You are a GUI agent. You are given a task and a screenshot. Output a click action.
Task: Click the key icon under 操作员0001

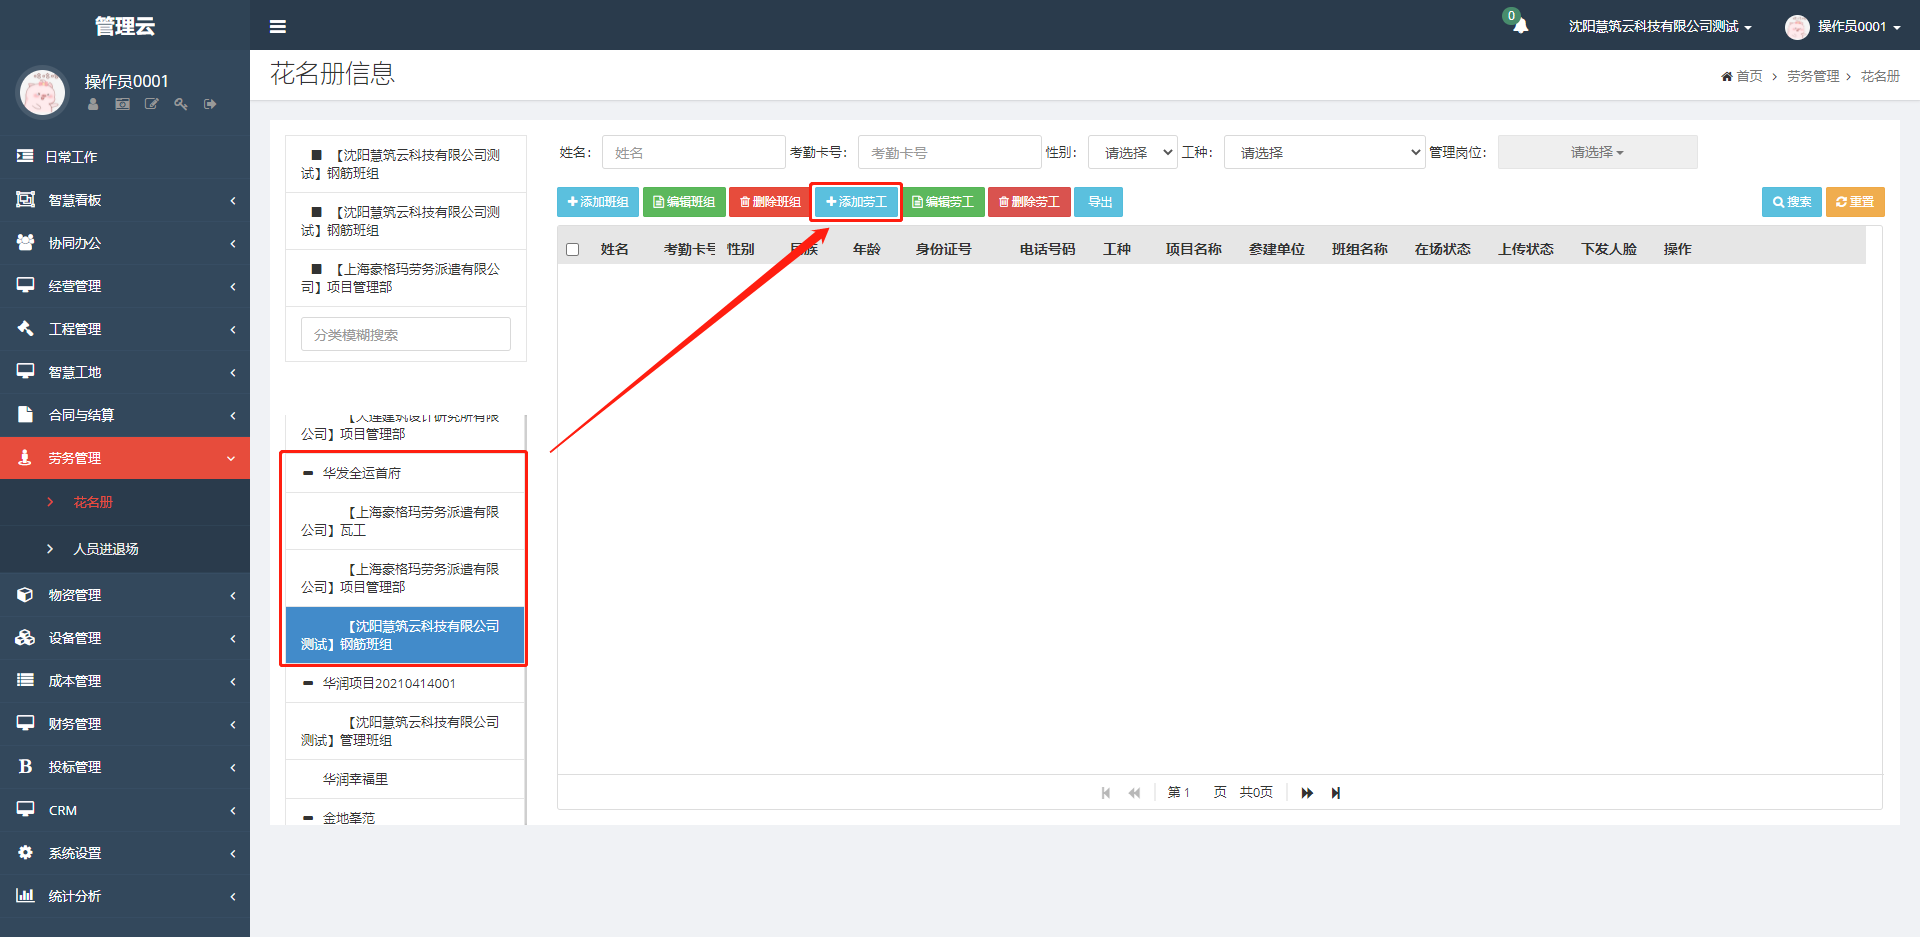coord(181,104)
